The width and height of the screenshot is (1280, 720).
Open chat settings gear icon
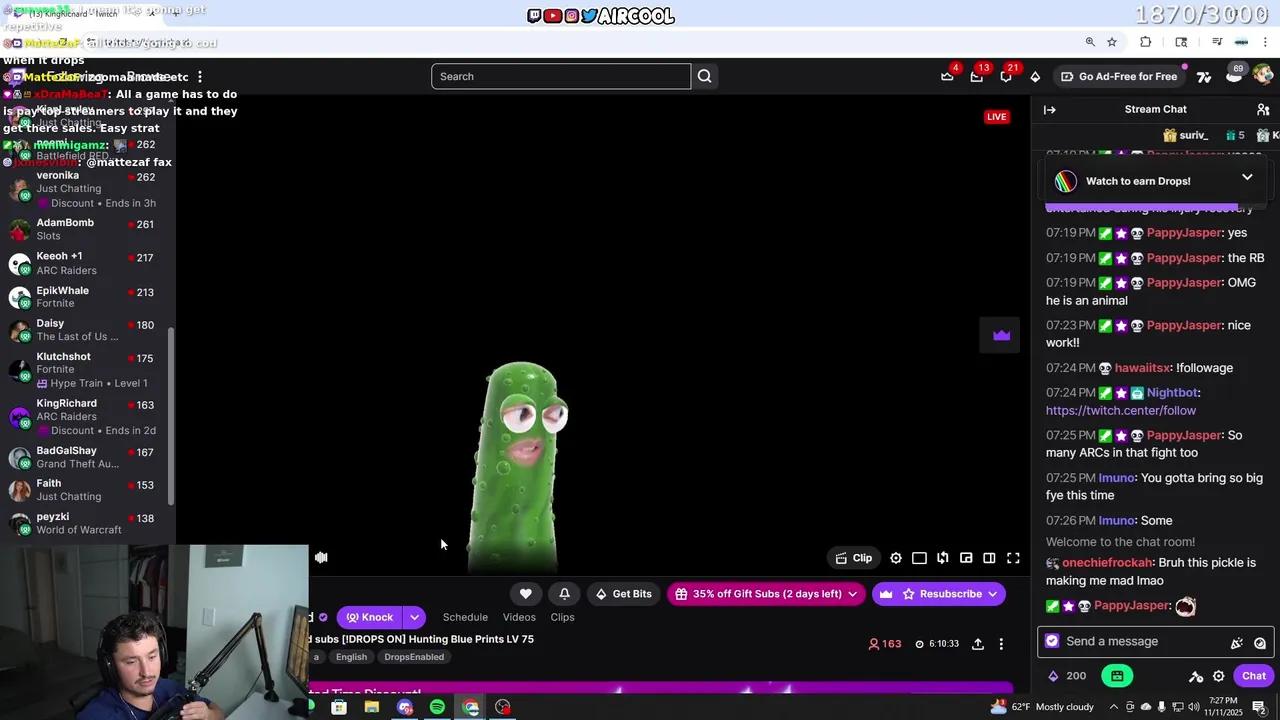coord(1218,677)
